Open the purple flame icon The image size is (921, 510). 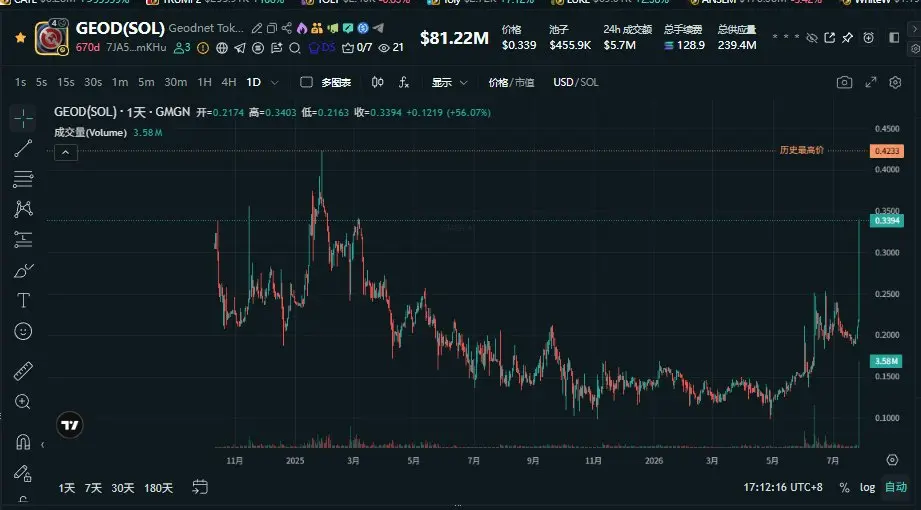[x=302, y=28]
